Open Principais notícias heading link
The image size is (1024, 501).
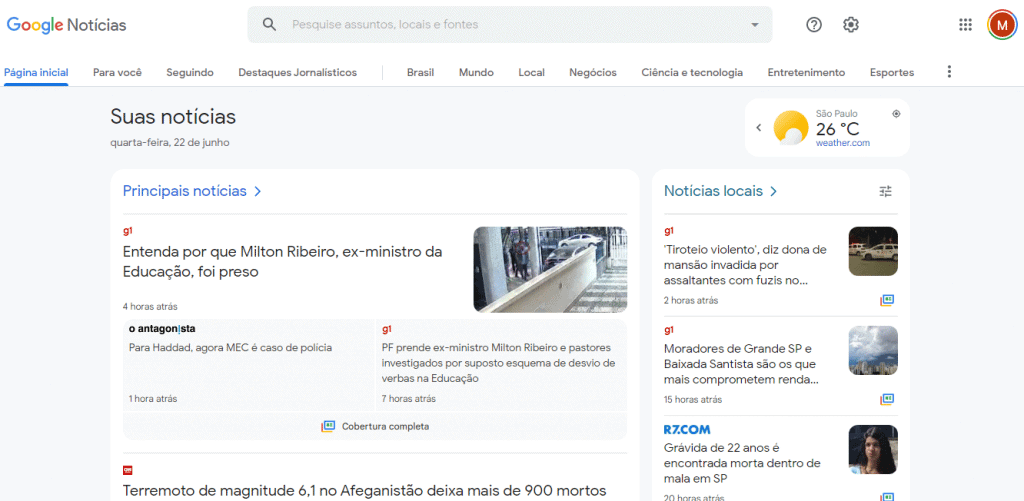pos(185,191)
